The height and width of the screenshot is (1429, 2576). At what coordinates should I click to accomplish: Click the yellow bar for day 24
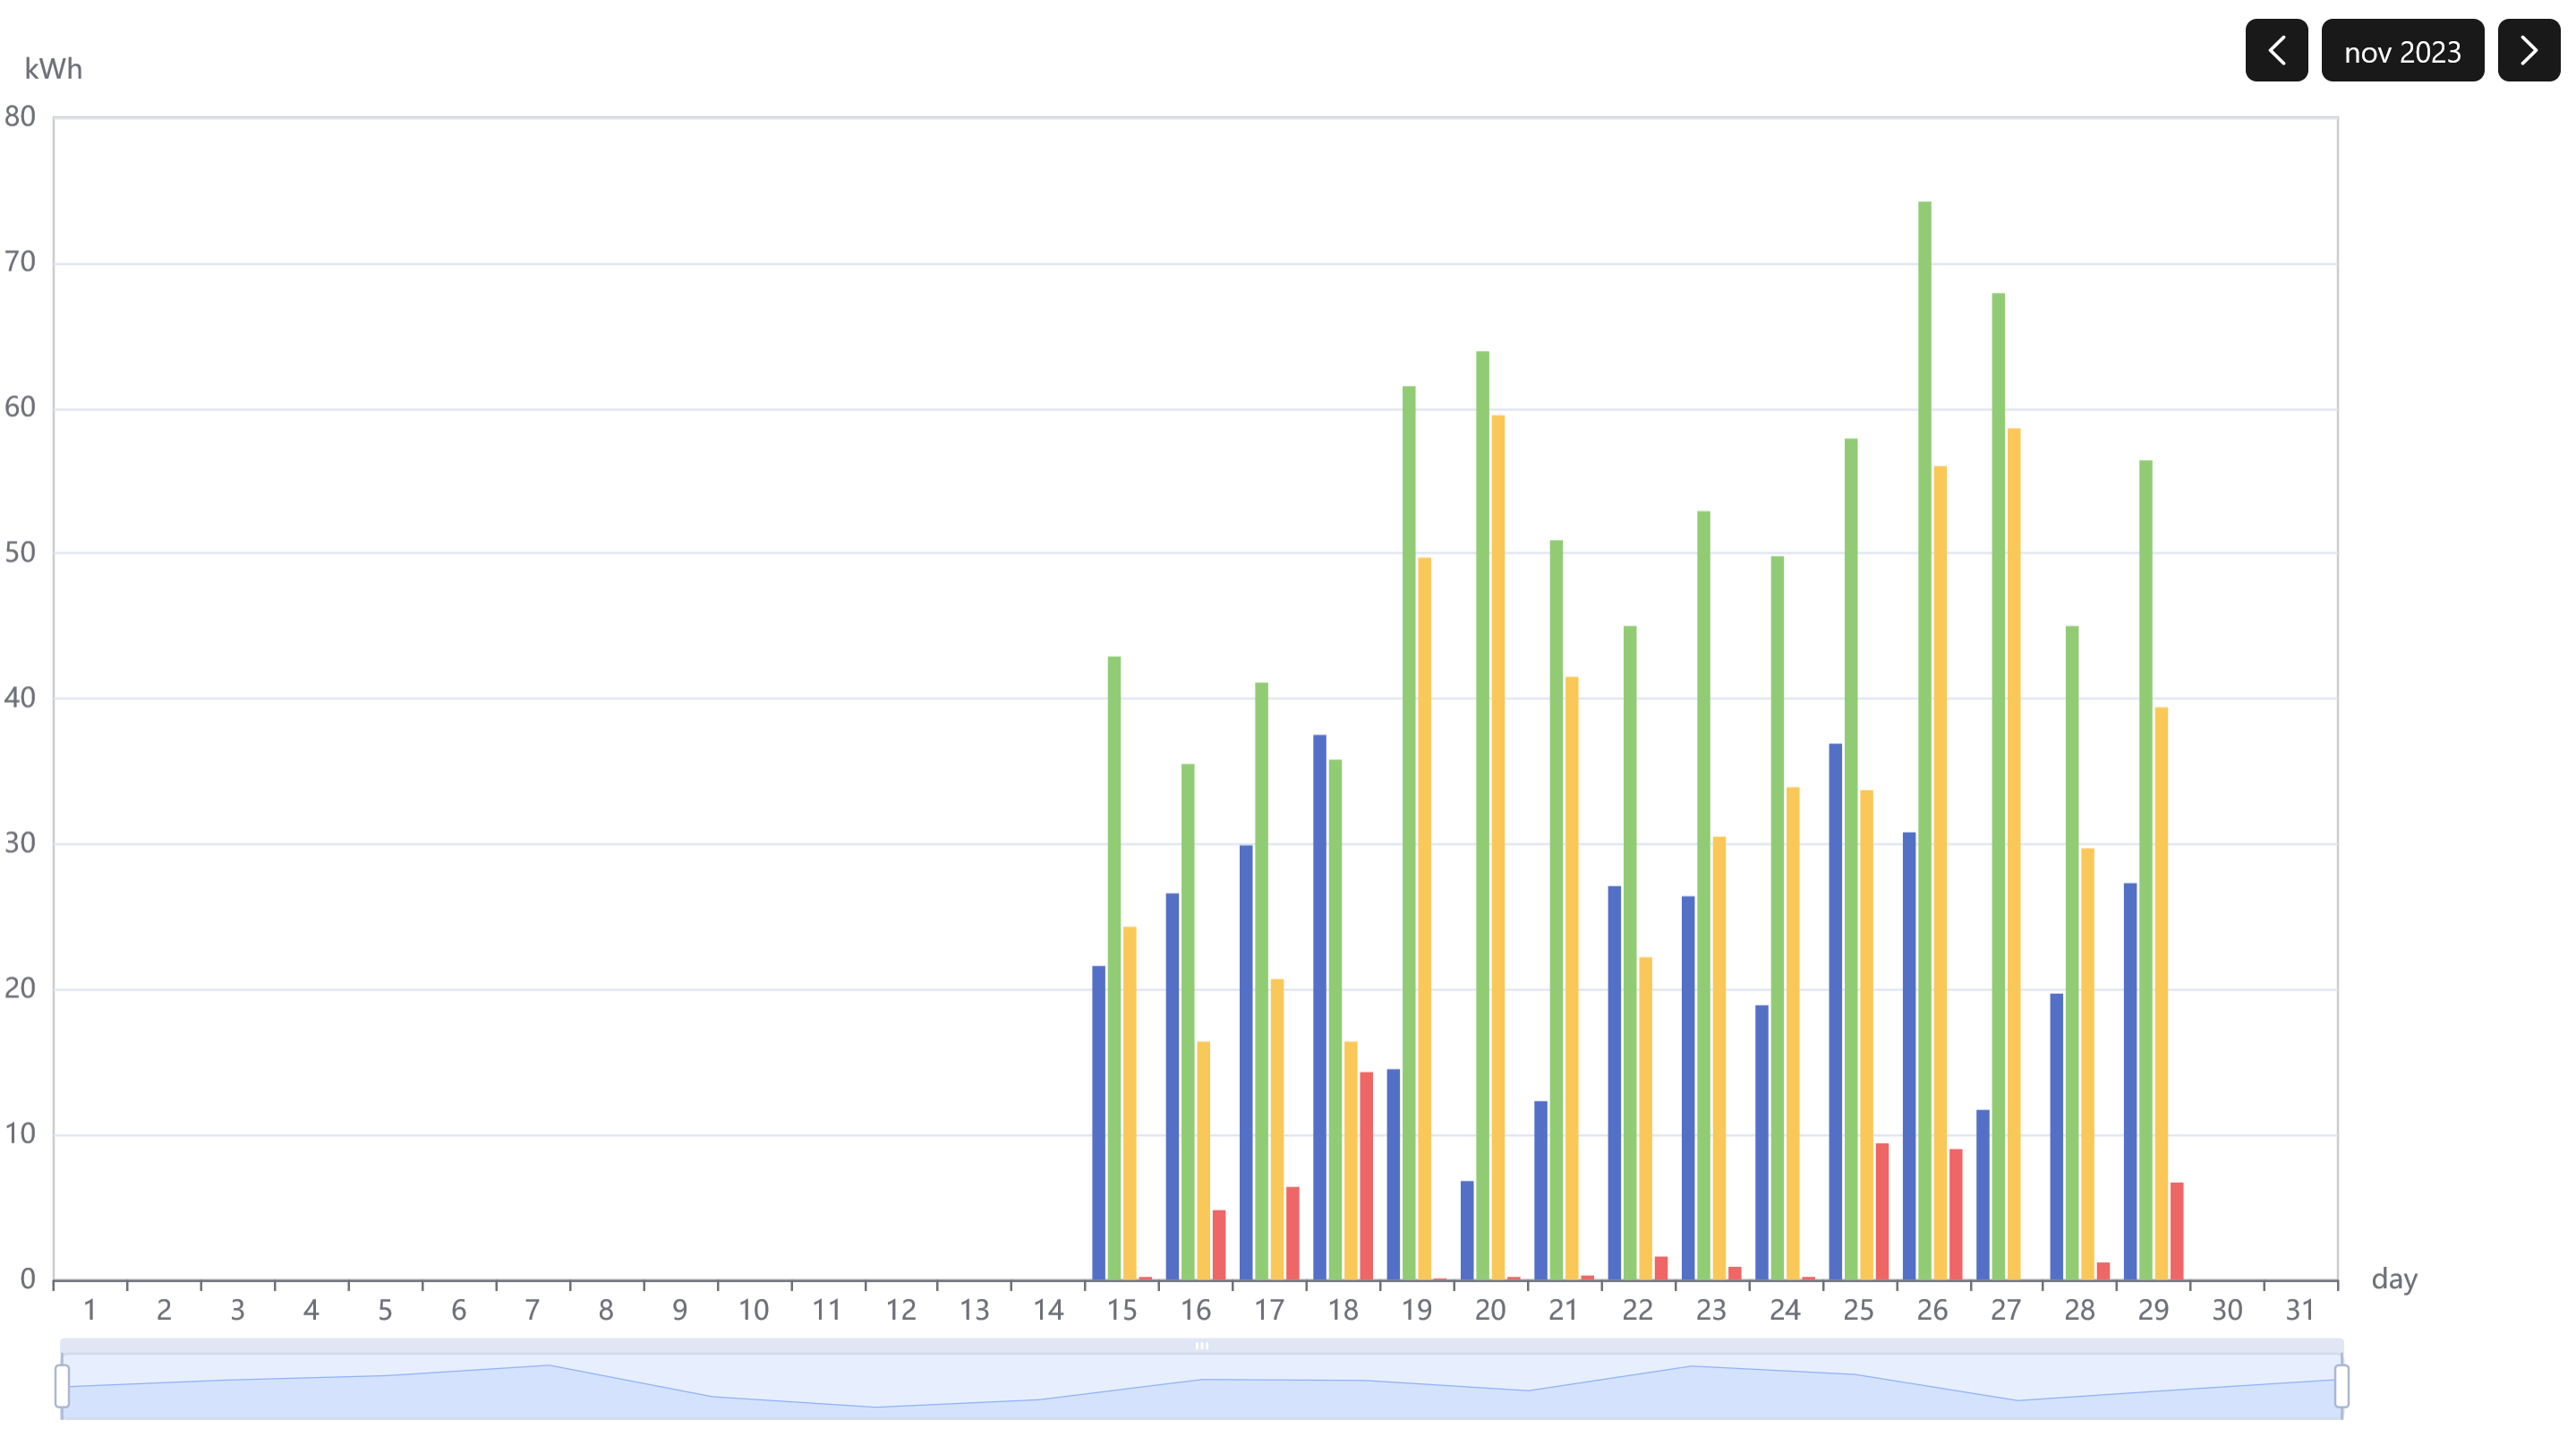click(1792, 1032)
